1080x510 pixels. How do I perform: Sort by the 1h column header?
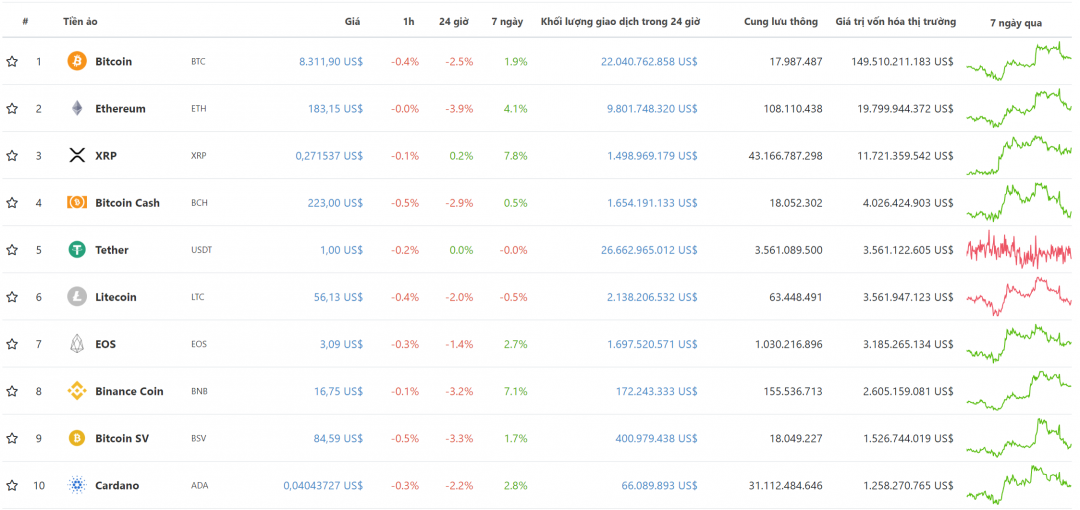(409, 21)
